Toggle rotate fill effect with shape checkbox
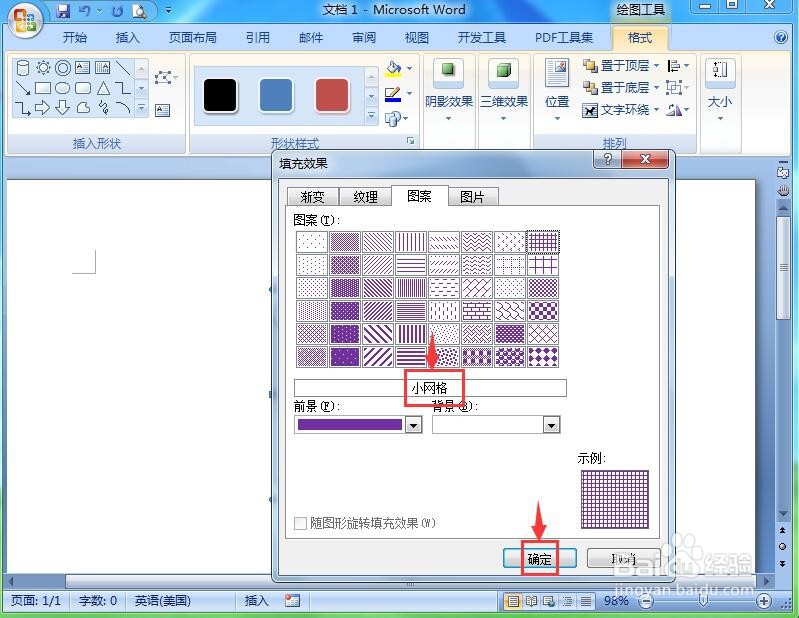The width and height of the screenshot is (799, 618). point(301,523)
